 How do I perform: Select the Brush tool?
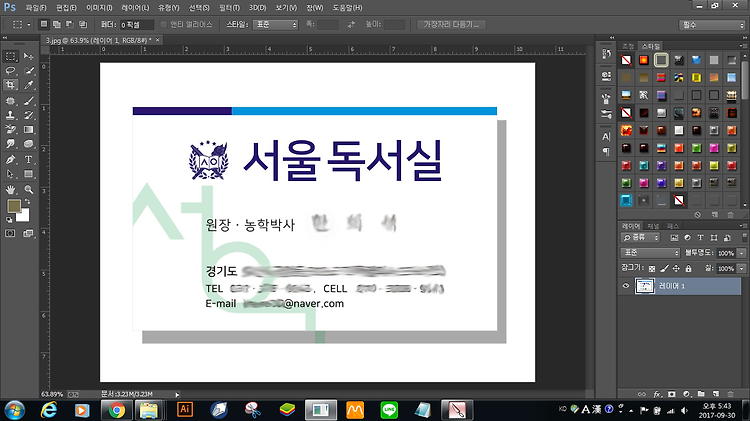(x=29, y=101)
